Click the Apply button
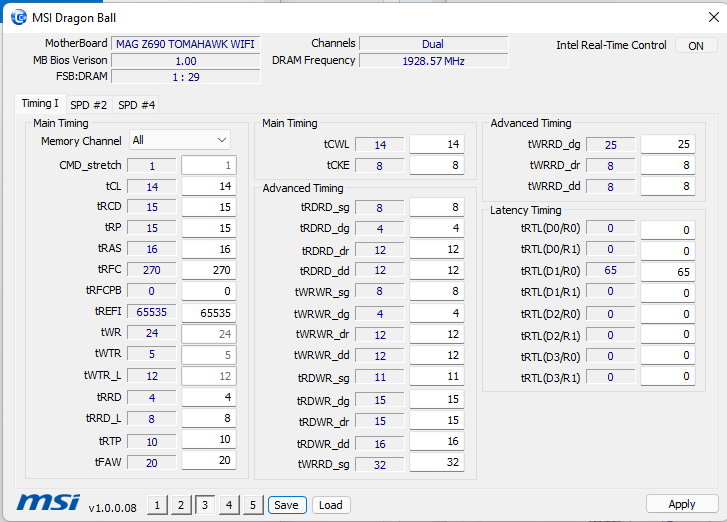 click(682, 504)
